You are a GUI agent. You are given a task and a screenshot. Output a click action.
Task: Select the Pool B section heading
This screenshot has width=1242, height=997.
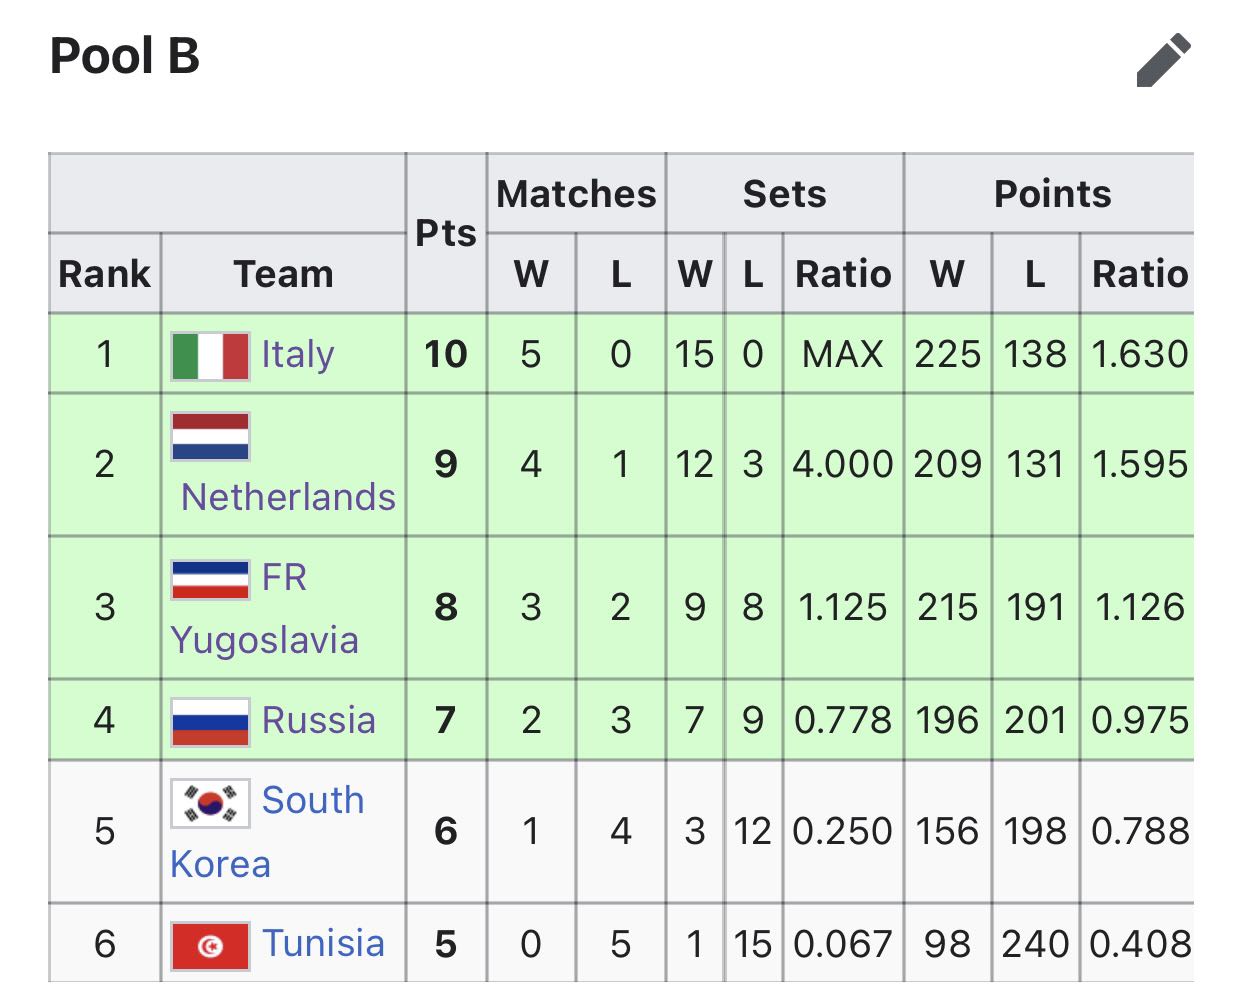click(x=125, y=56)
